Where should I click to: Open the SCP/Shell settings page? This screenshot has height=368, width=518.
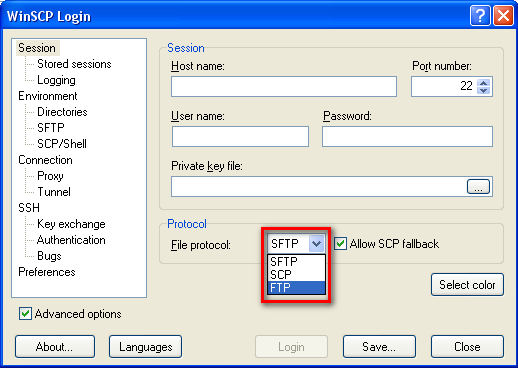point(62,144)
